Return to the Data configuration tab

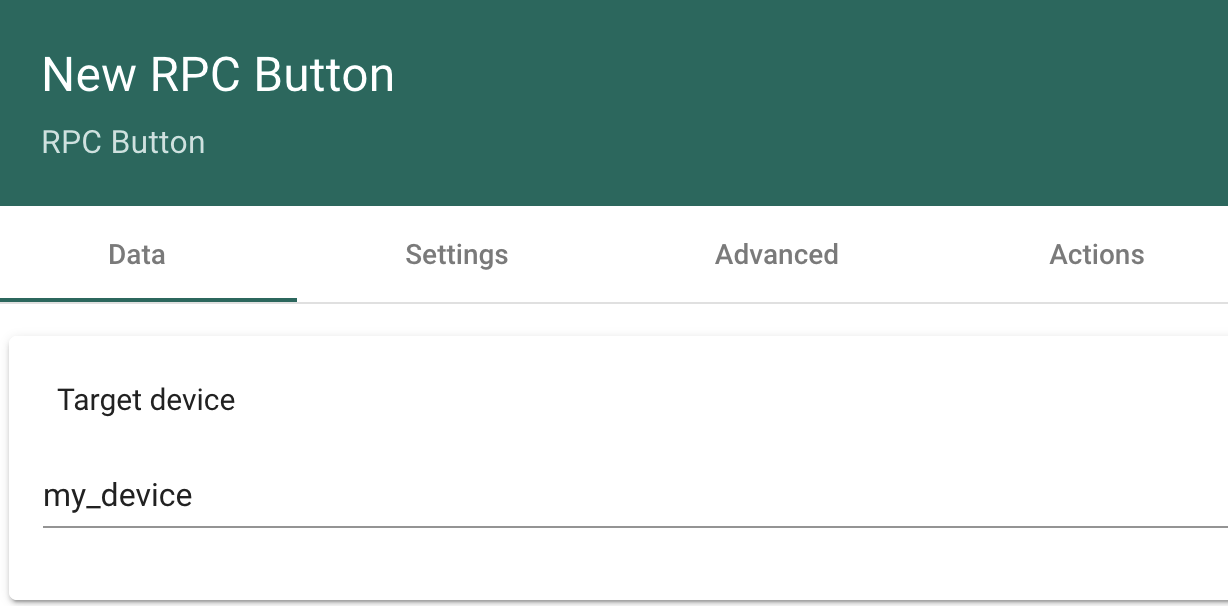[x=136, y=255]
